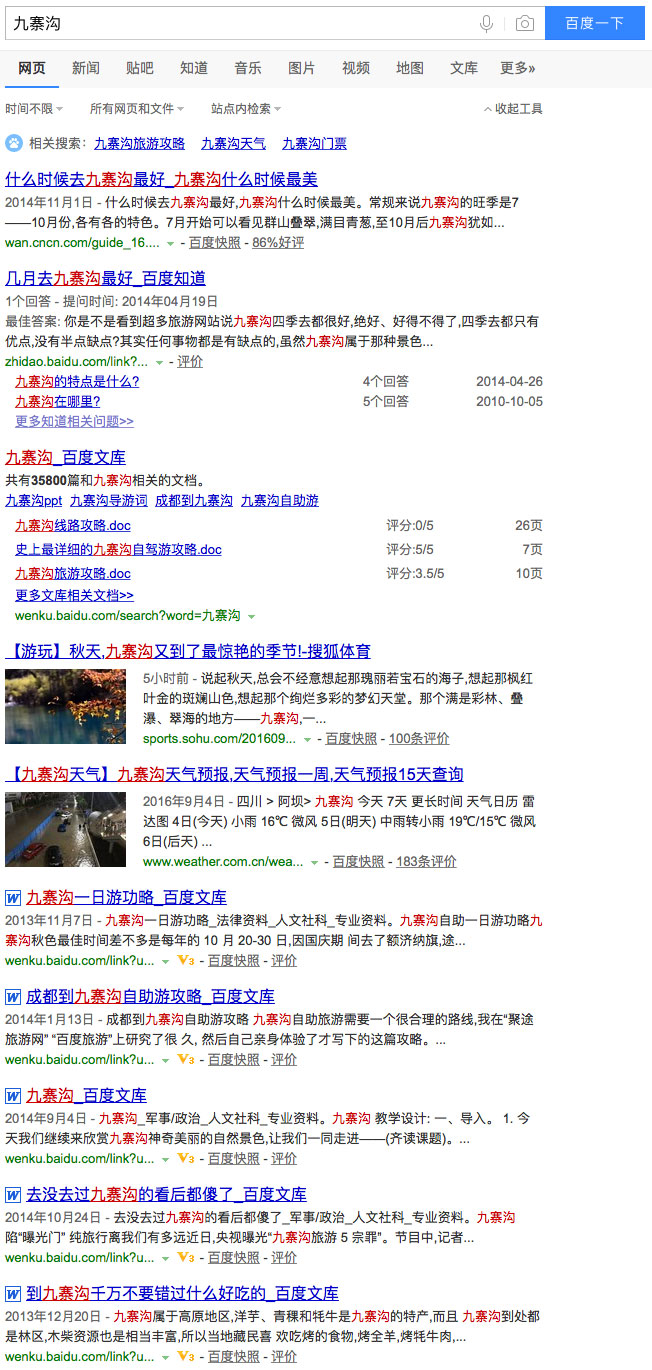The width and height of the screenshot is (652, 1370).
Task: Open 更多文库相关文档>> link
Action: click(x=74, y=595)
